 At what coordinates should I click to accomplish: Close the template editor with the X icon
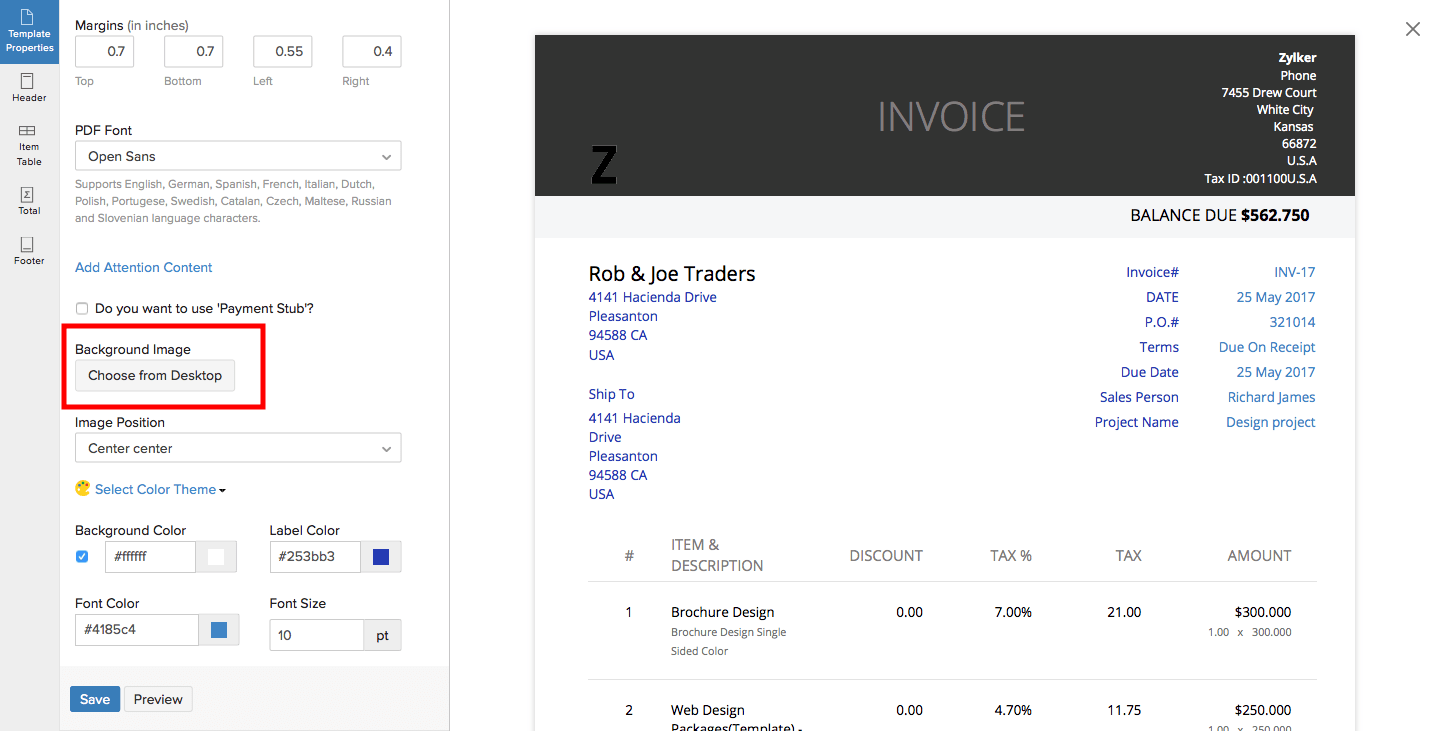1413,29
